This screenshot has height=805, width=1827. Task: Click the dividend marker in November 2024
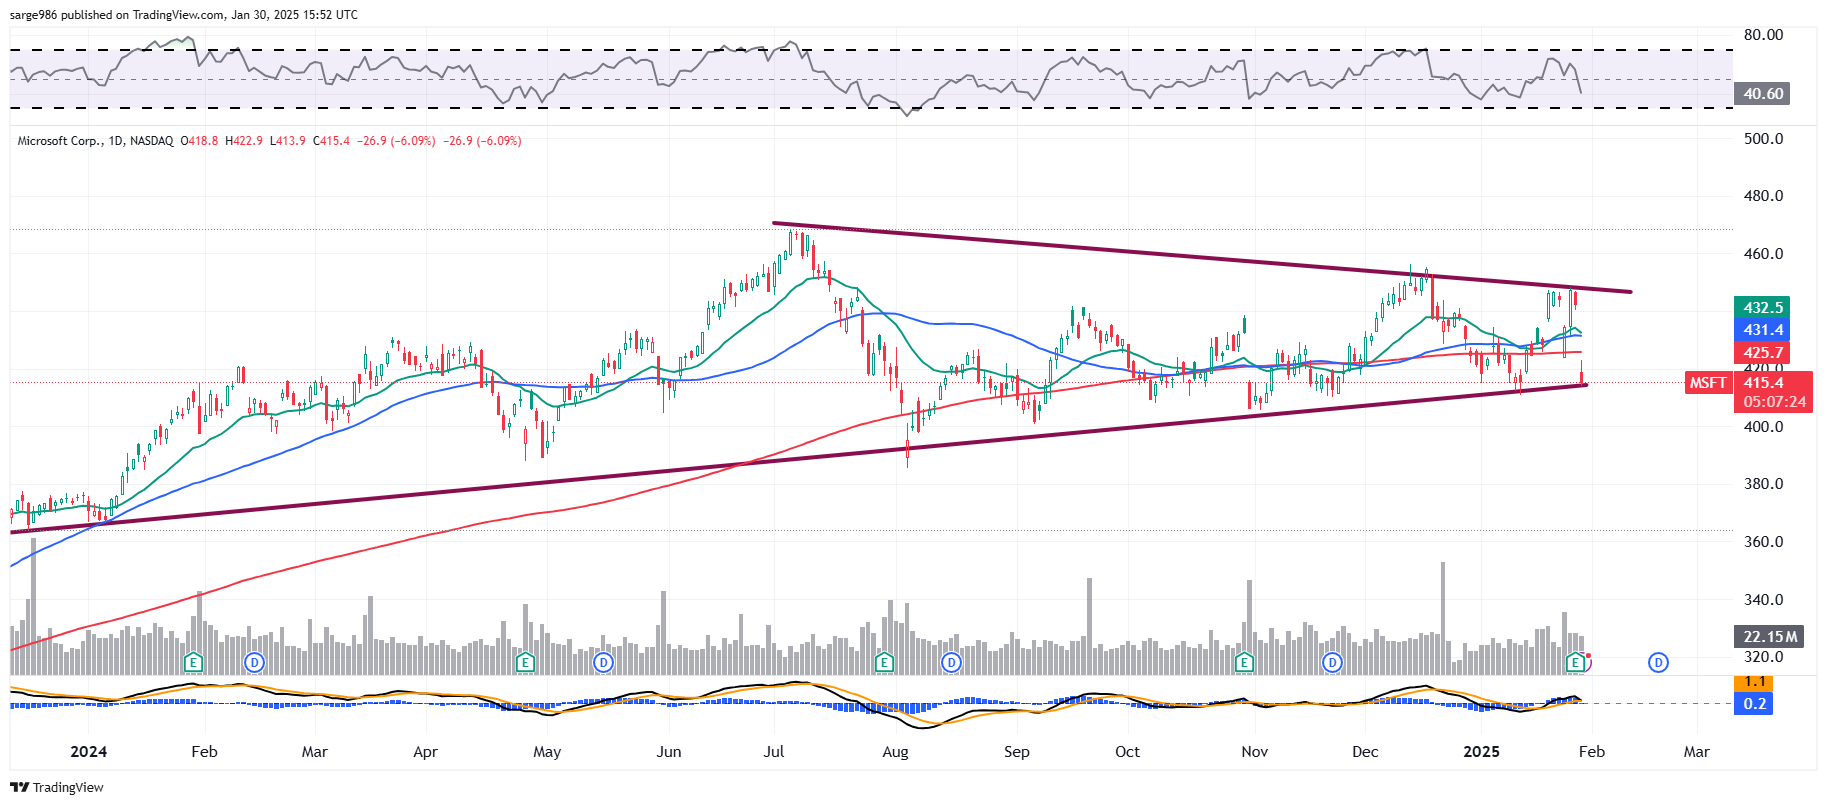(1332, 662)
